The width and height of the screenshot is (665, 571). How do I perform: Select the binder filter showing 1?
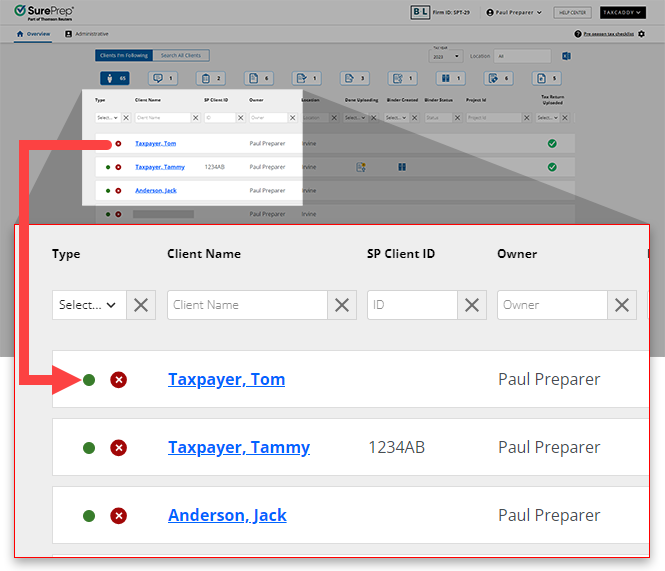pos(450,78)
